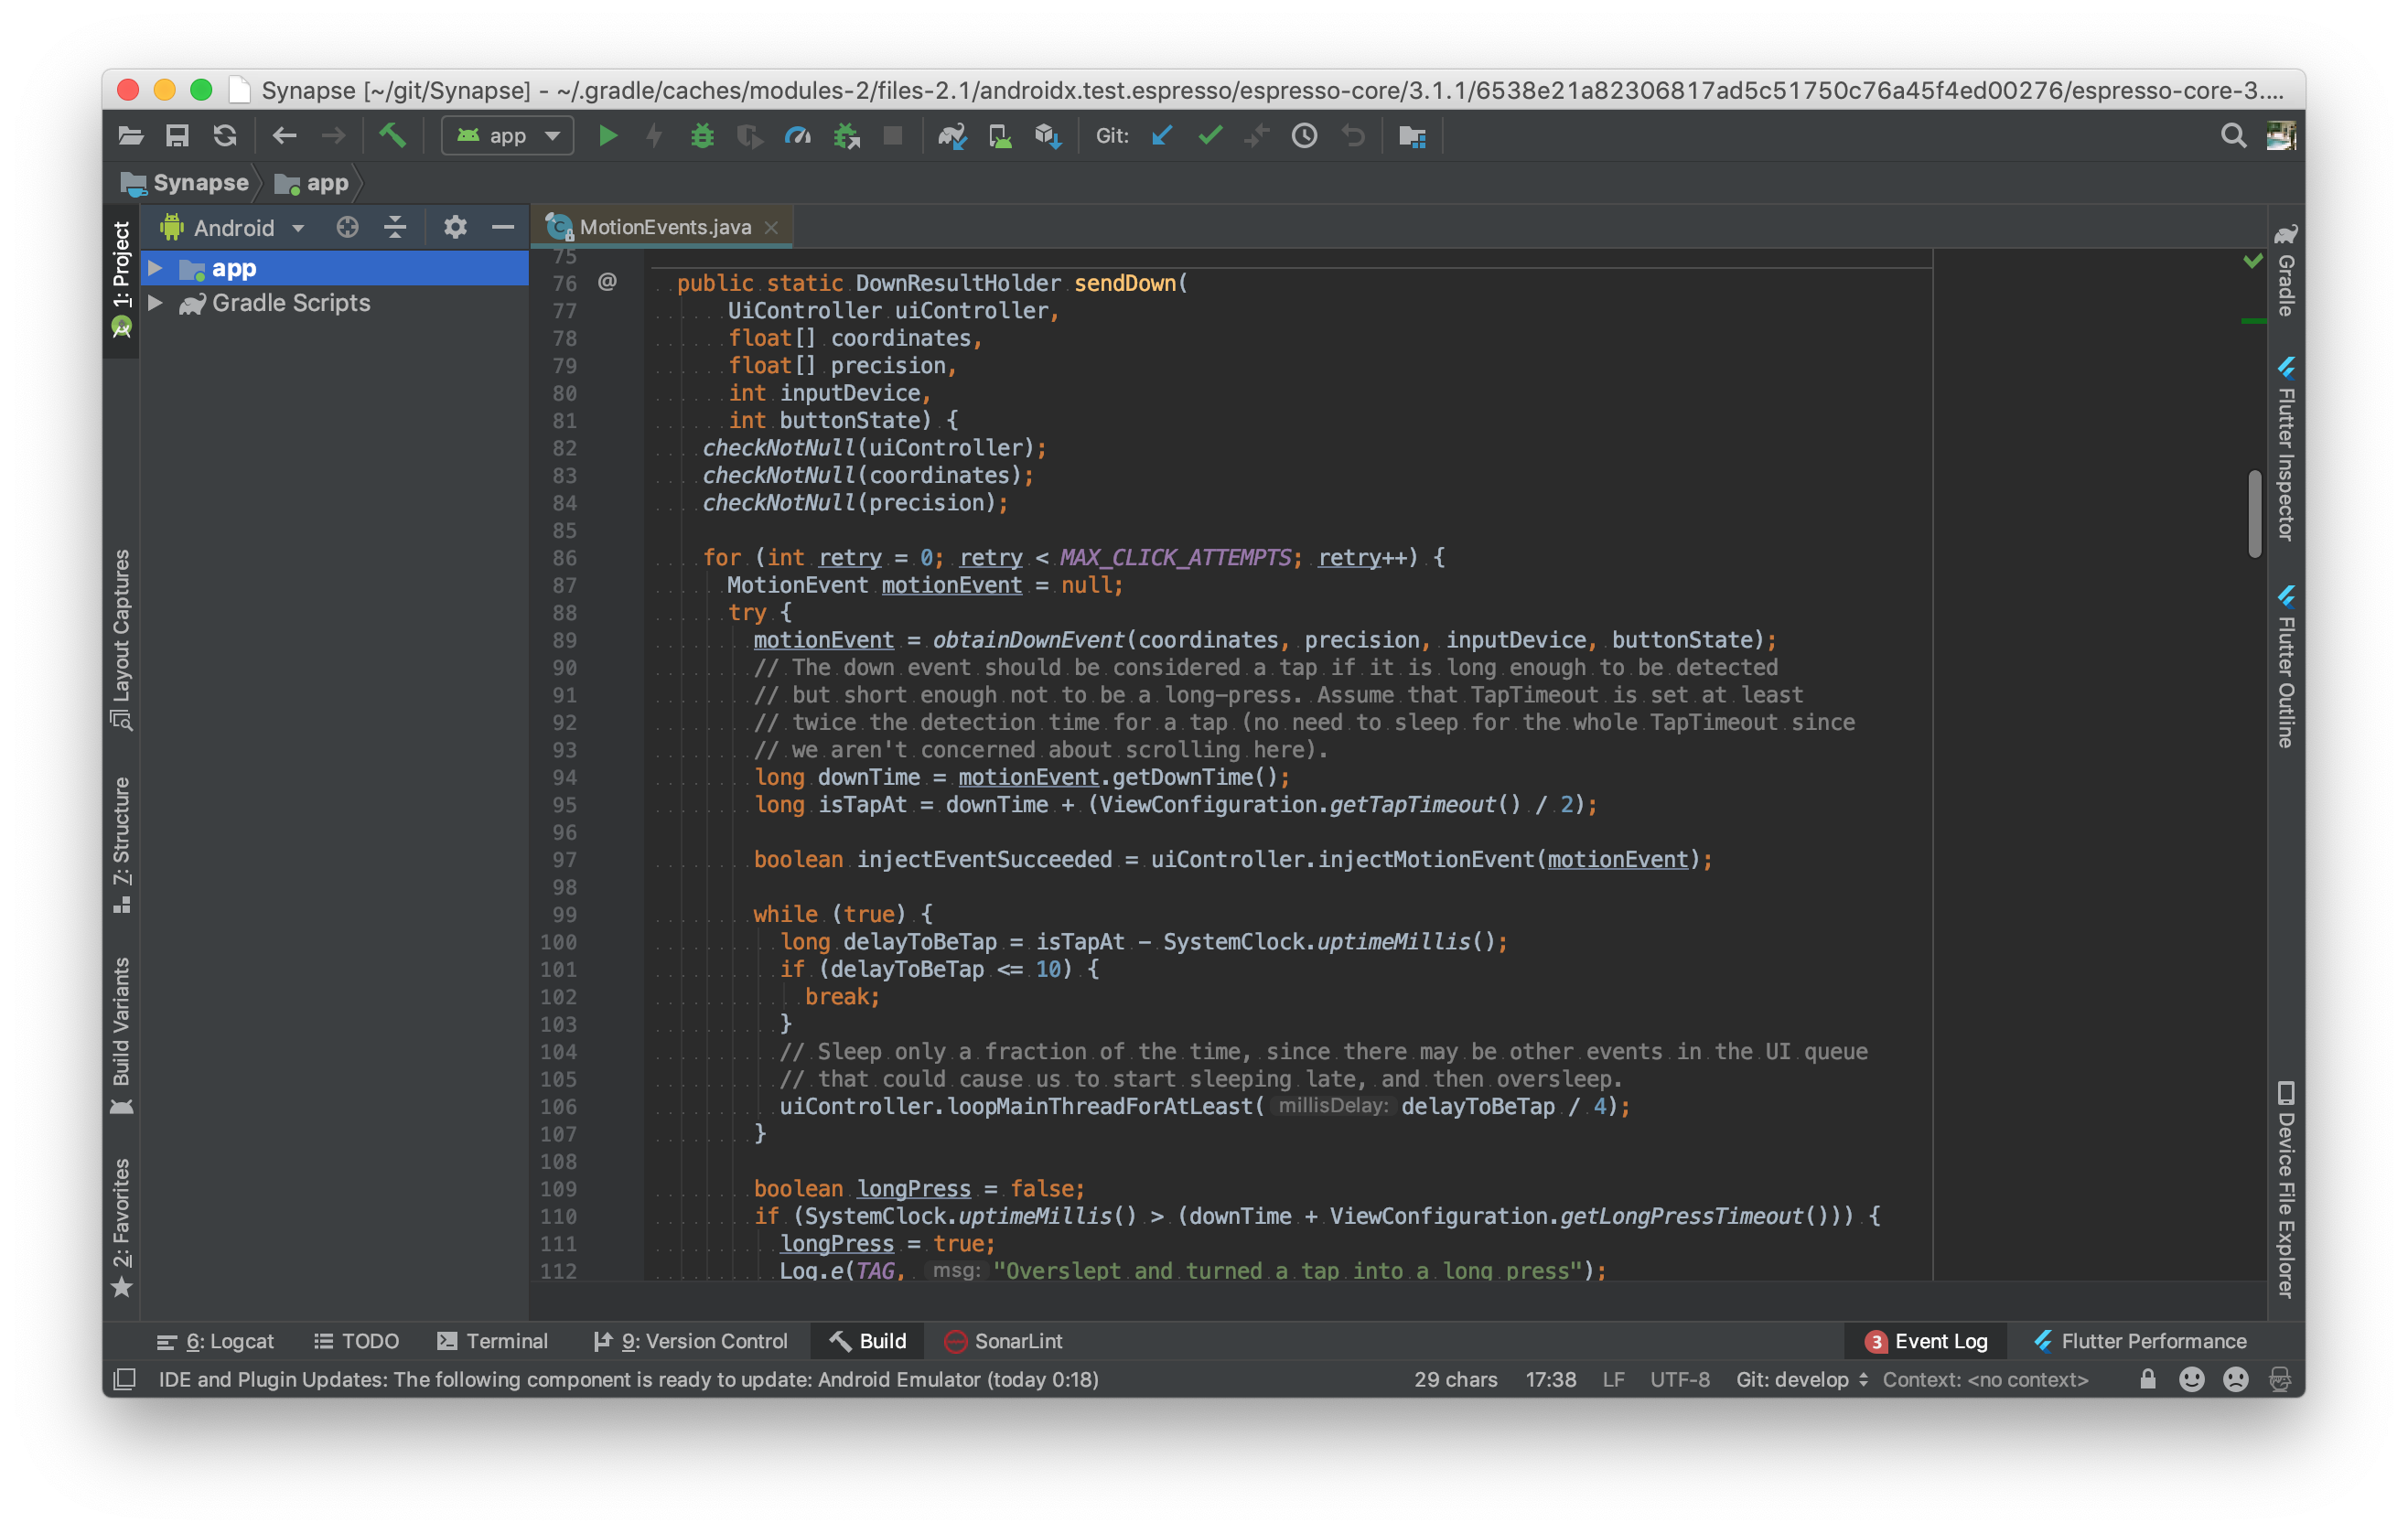Show Git history clock icon
This screenshot has width=2408, height=1533.
[x=1304, y=136]
